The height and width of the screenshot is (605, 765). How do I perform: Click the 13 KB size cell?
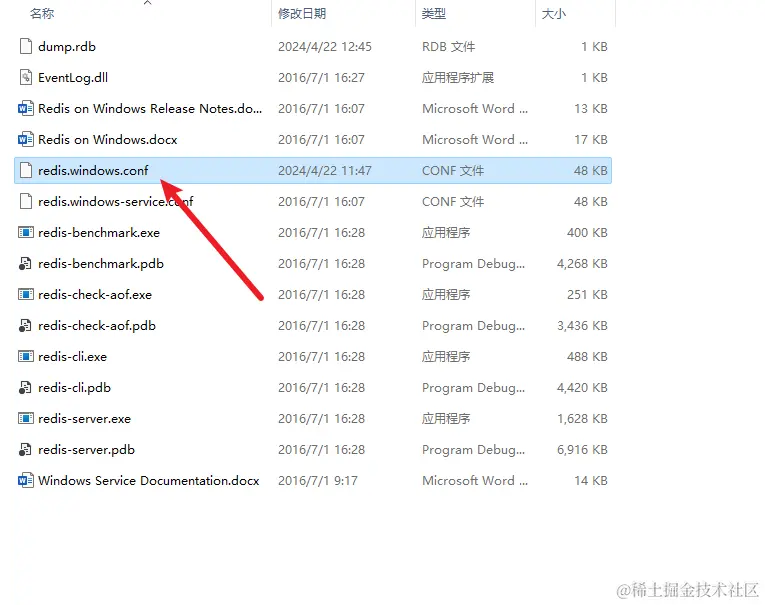[x=591, y=108]
